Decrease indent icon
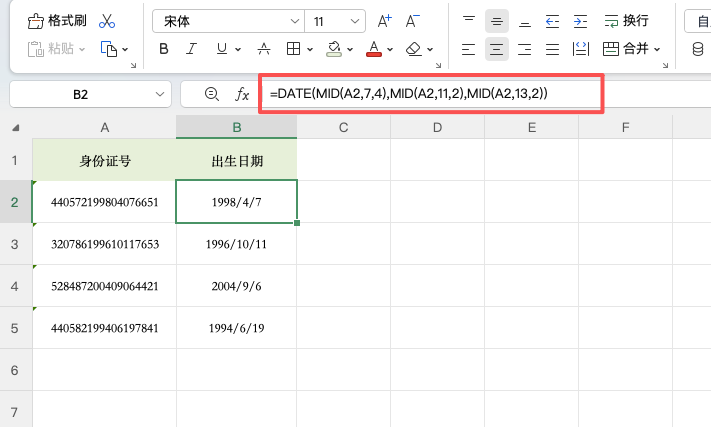This screenshot has width=711, height=427. coord(552,21)
